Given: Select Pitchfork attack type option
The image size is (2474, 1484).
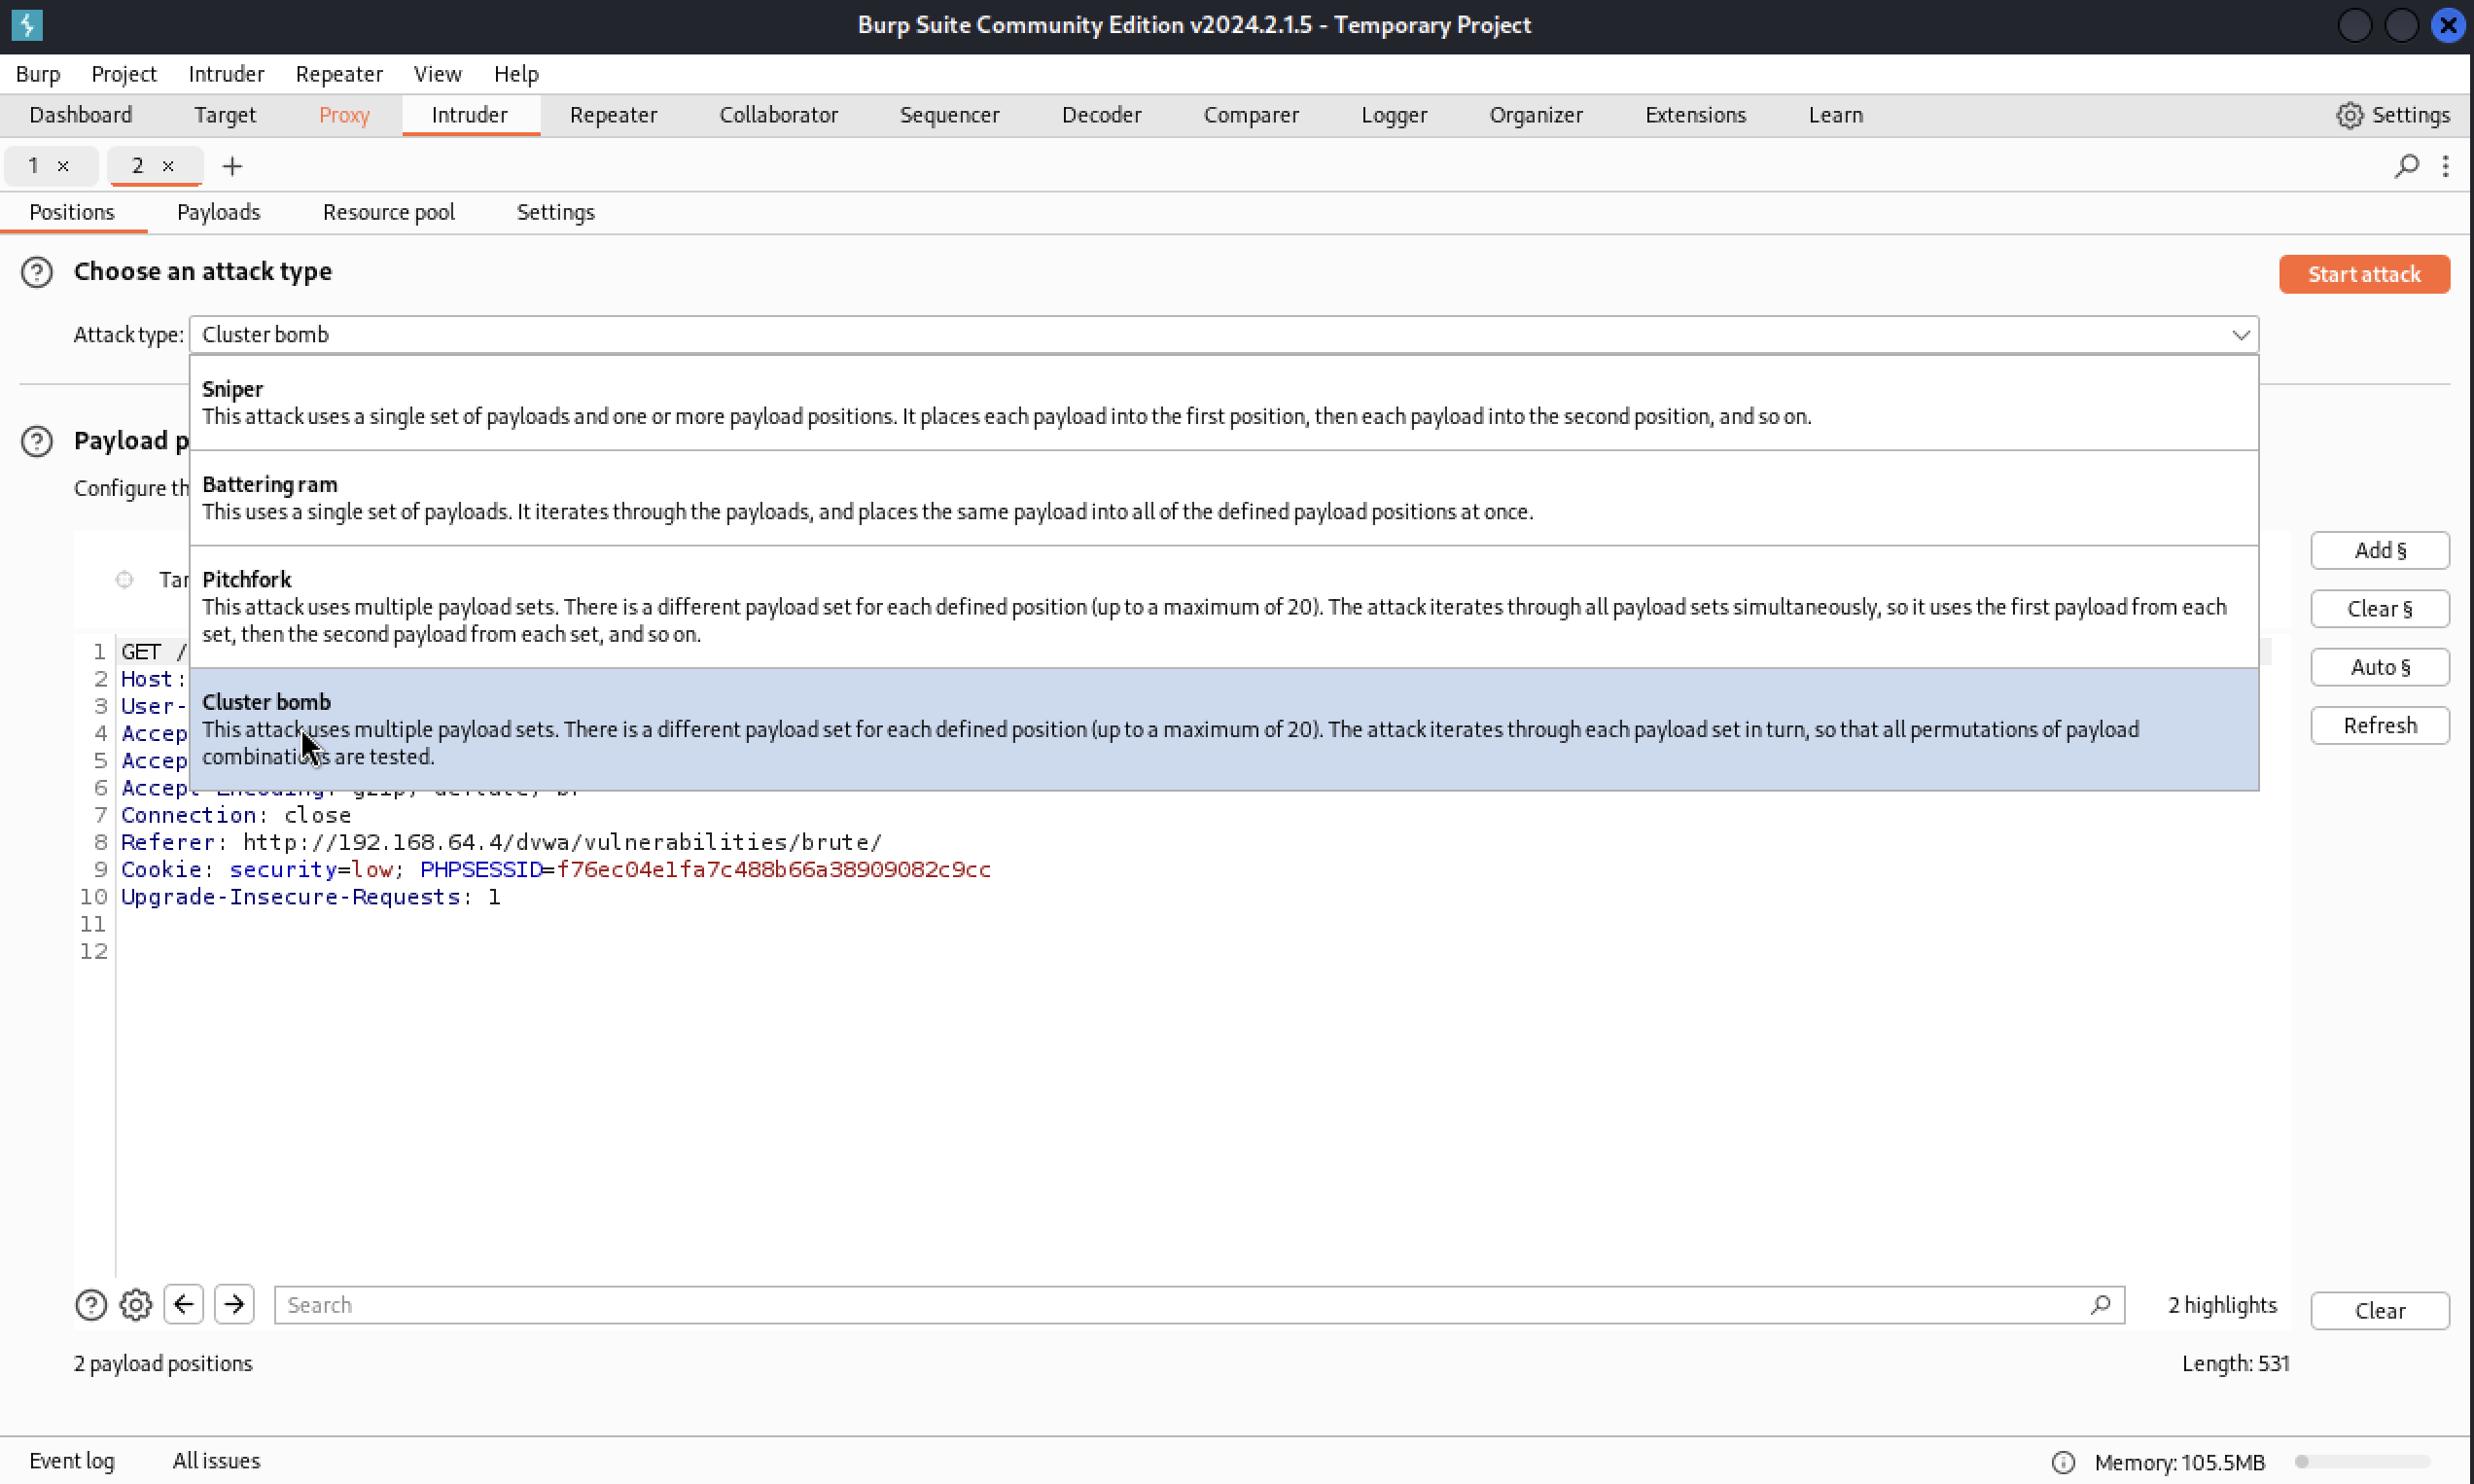Looking at the screenshot, I should (1224, 607).
